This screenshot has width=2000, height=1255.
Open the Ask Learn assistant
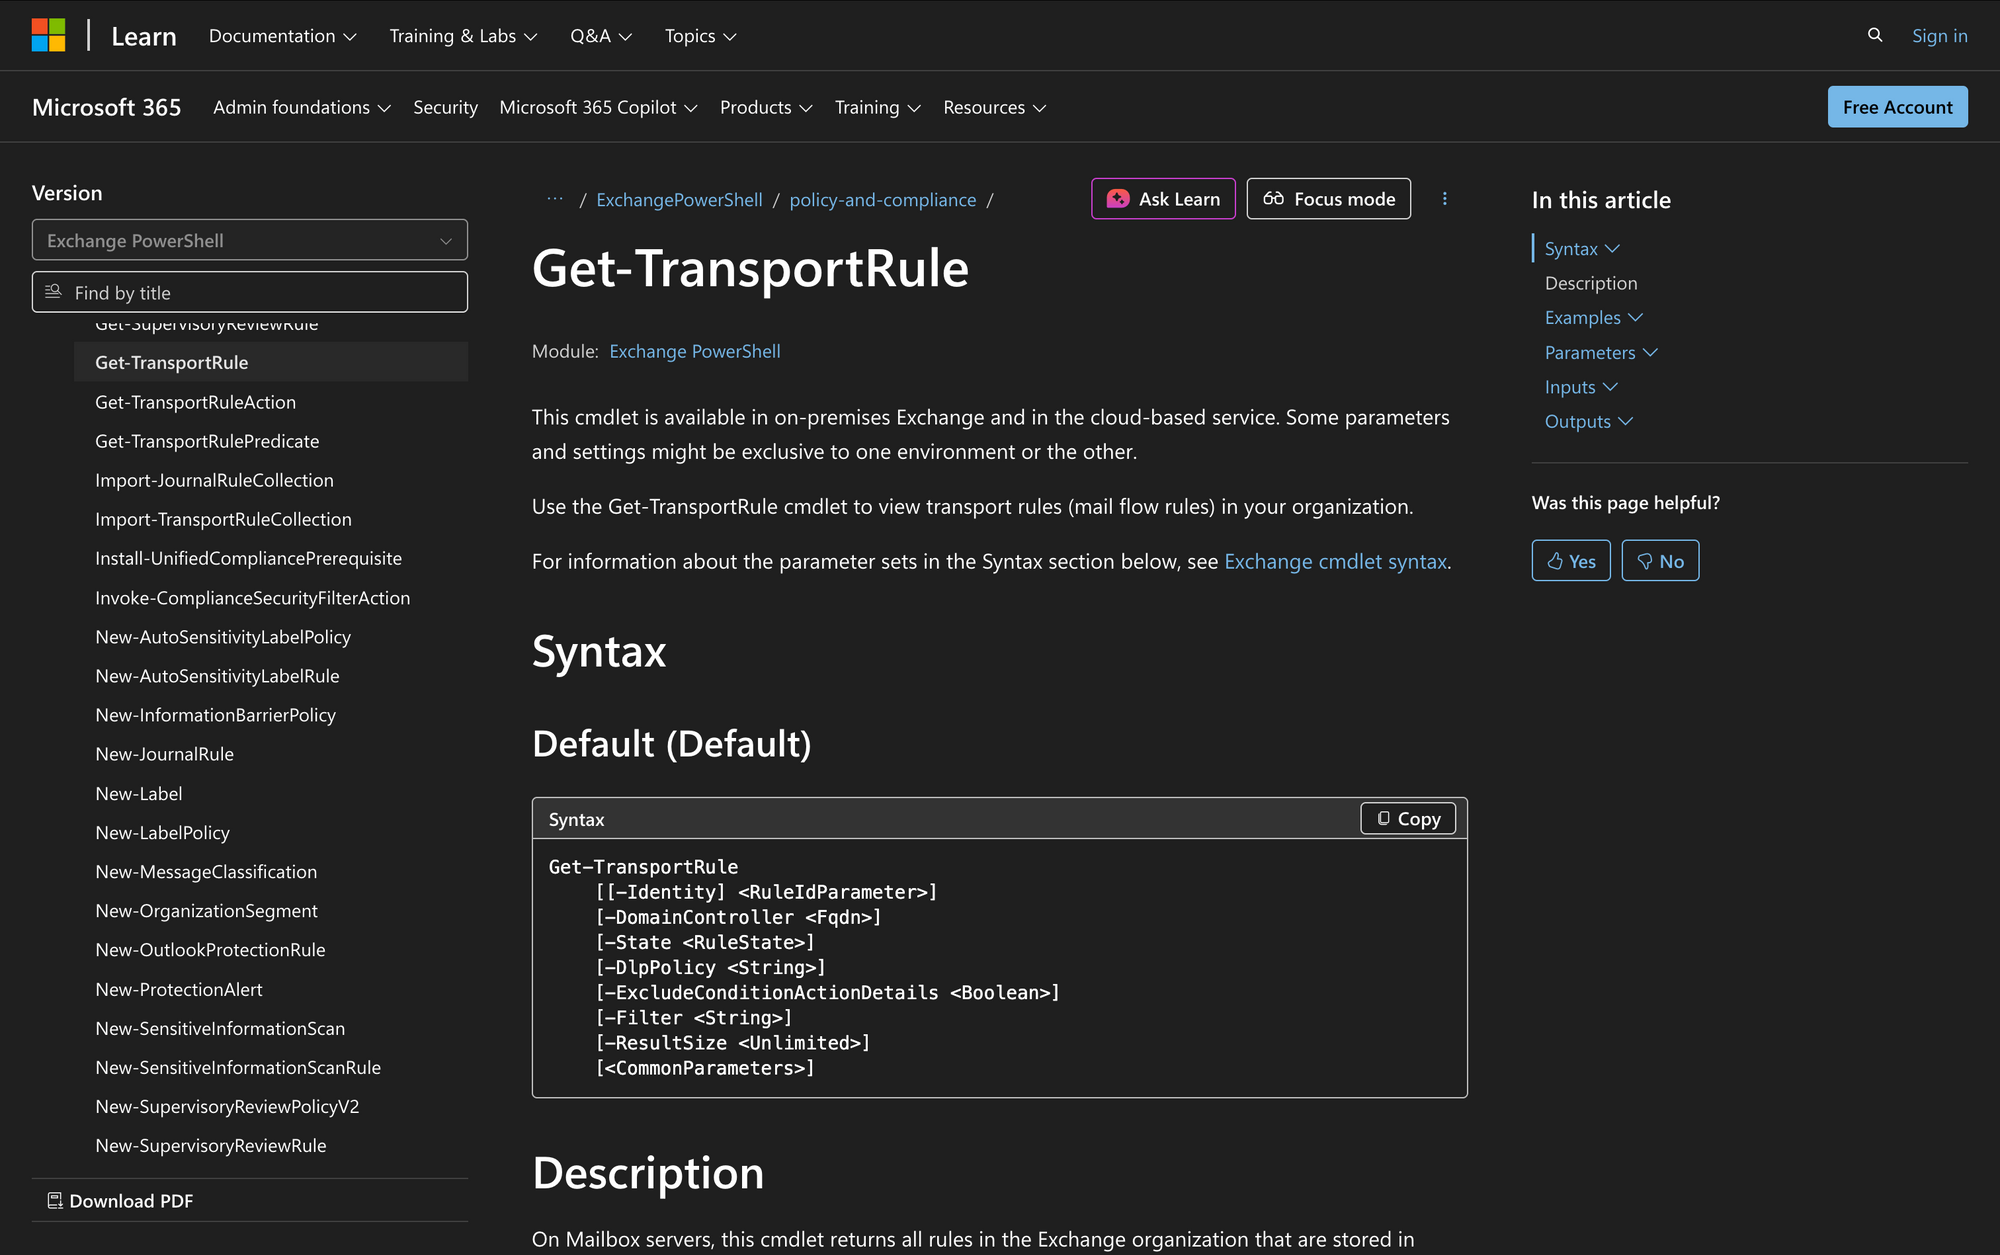pos(1162,198)
